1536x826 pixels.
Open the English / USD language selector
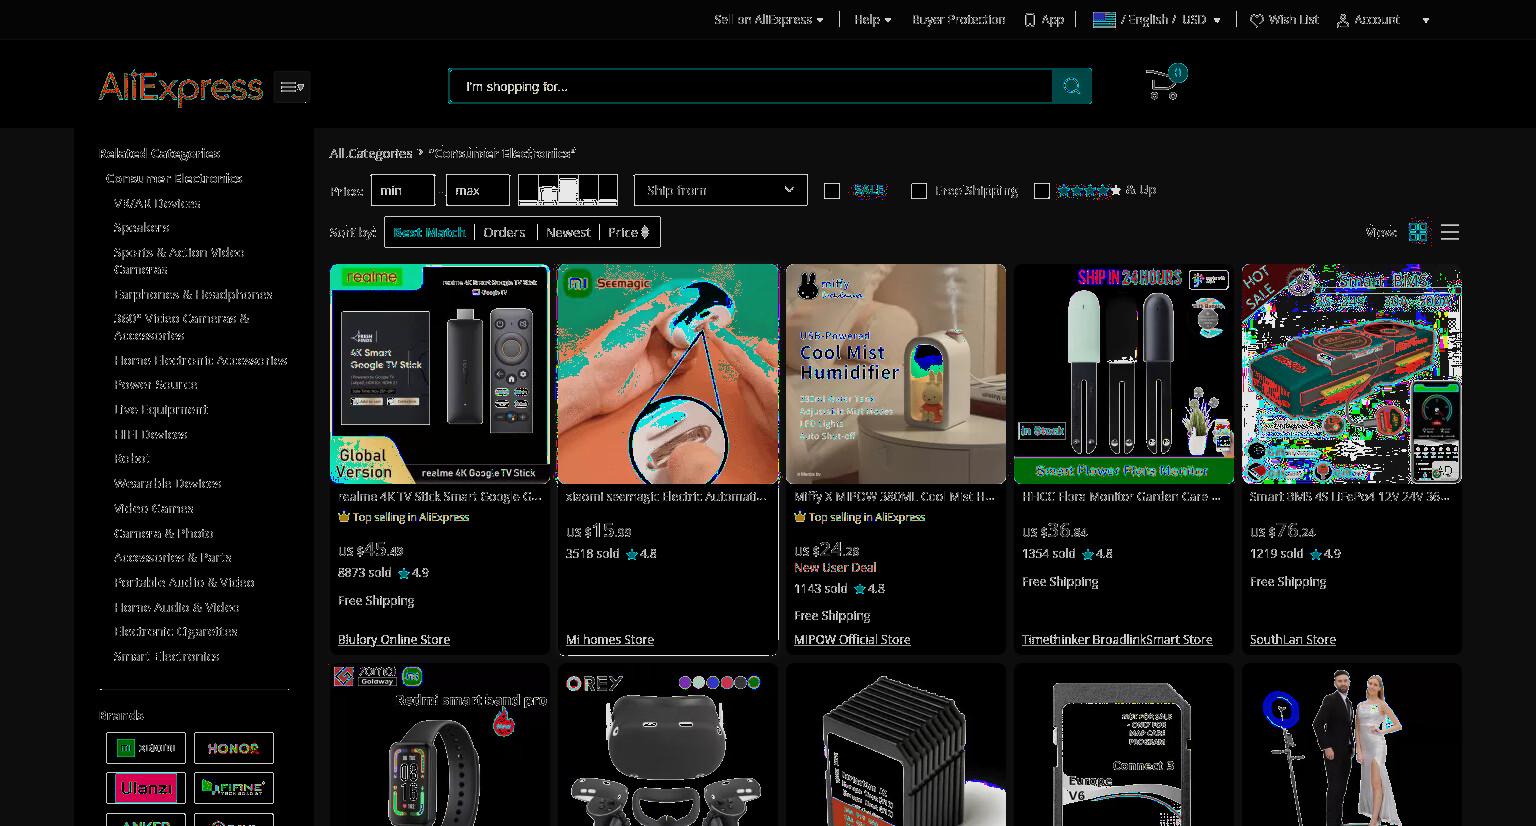click(x=1157, y=20)
